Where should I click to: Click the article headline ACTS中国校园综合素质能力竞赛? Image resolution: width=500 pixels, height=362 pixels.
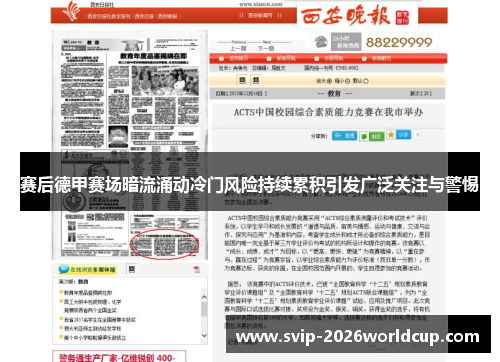click(328, 112)
